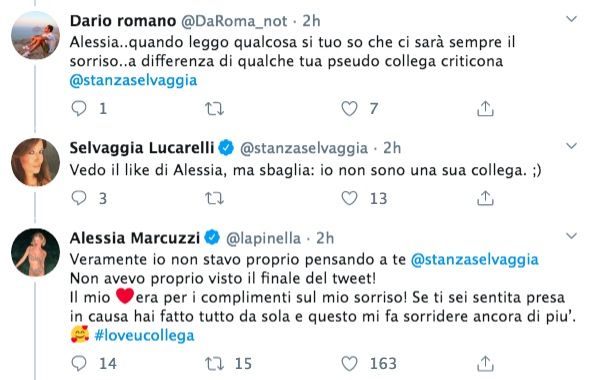
Task: Open options chevron on Alessia Marcuzzi's tweet
Action: [571, 236]
